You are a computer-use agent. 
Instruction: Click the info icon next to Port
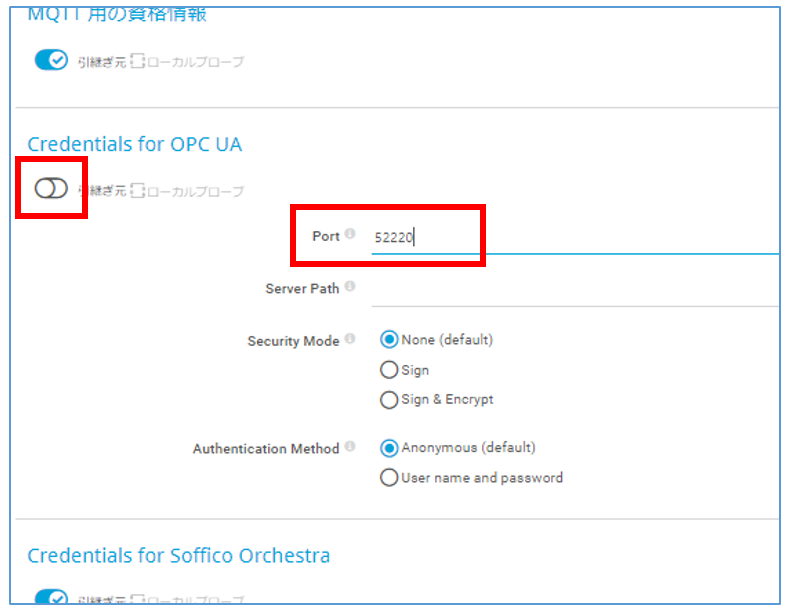click(350, 235)
